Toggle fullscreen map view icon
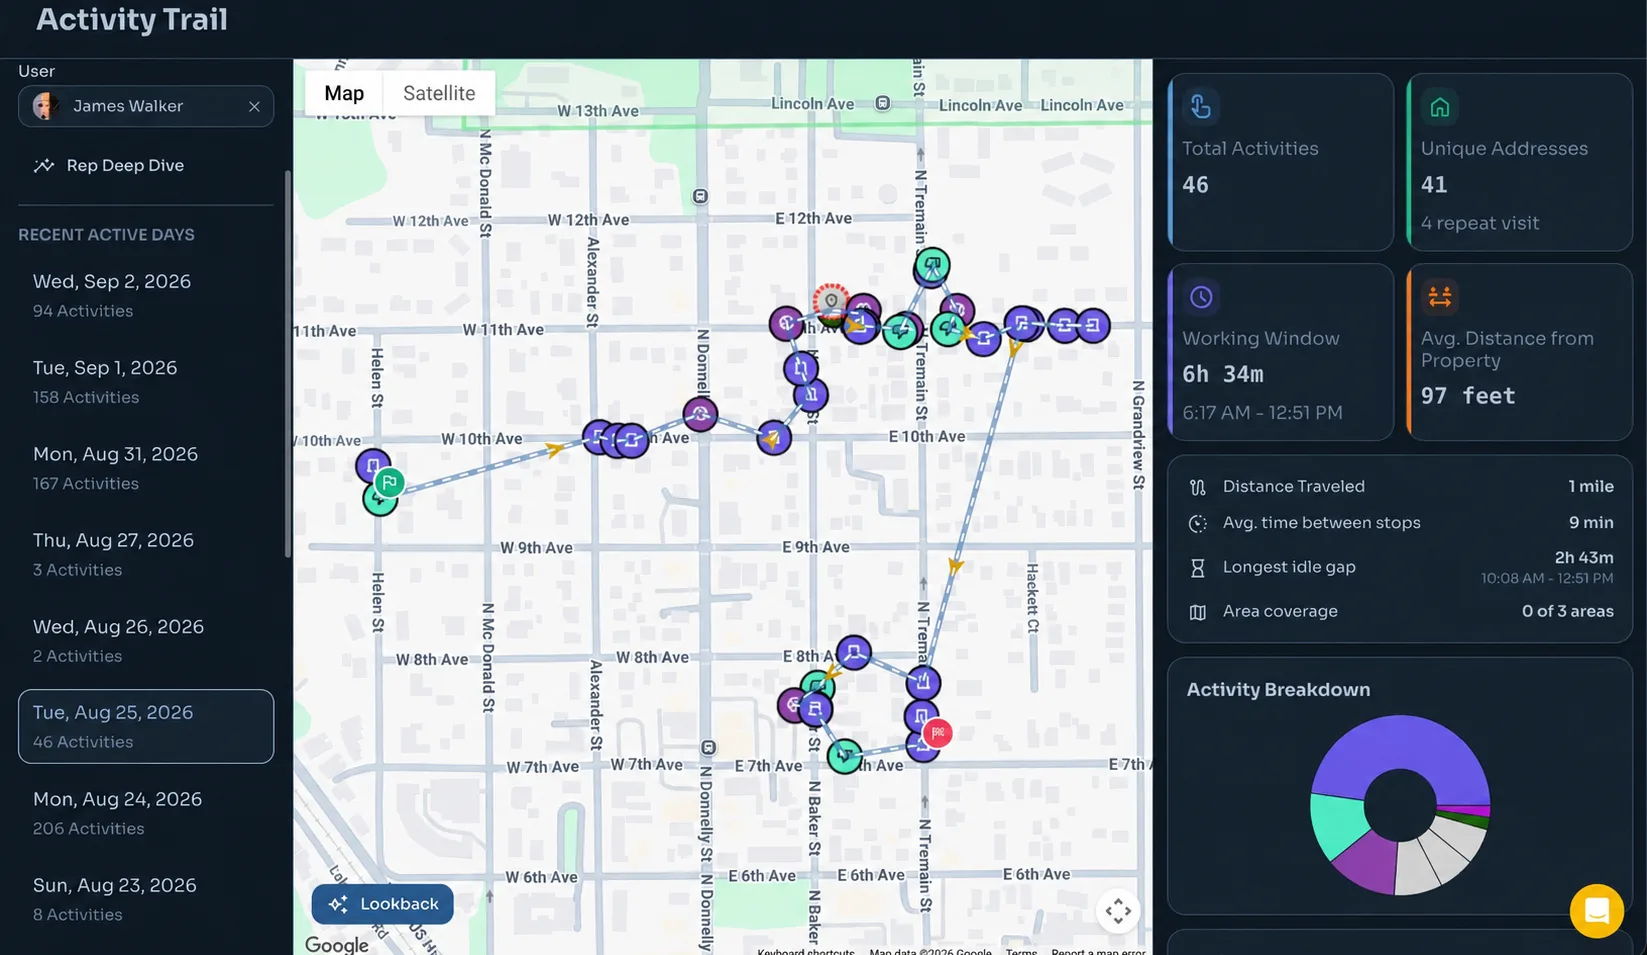 [1118, 911]
